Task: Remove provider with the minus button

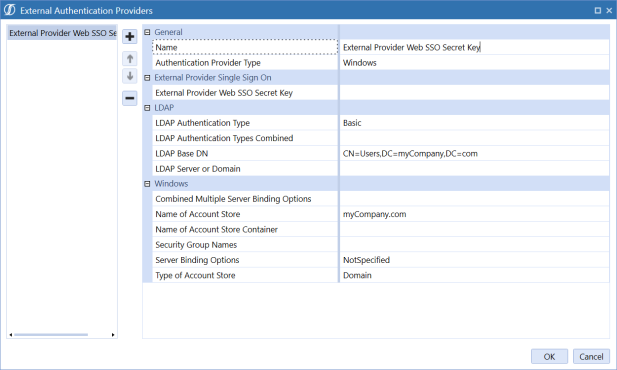Action: point(129,98)
